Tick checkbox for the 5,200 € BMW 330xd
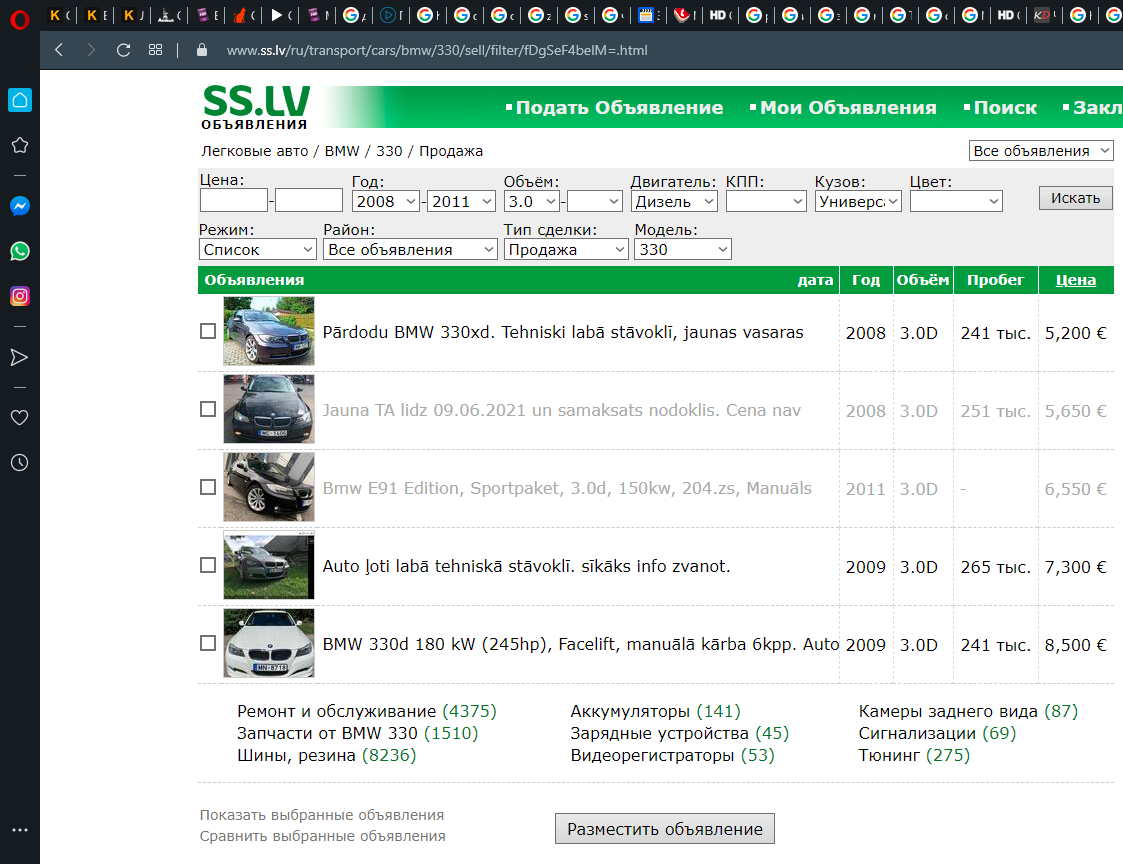This screenshot has width=1123, height=864. click(x=208, y=331)
